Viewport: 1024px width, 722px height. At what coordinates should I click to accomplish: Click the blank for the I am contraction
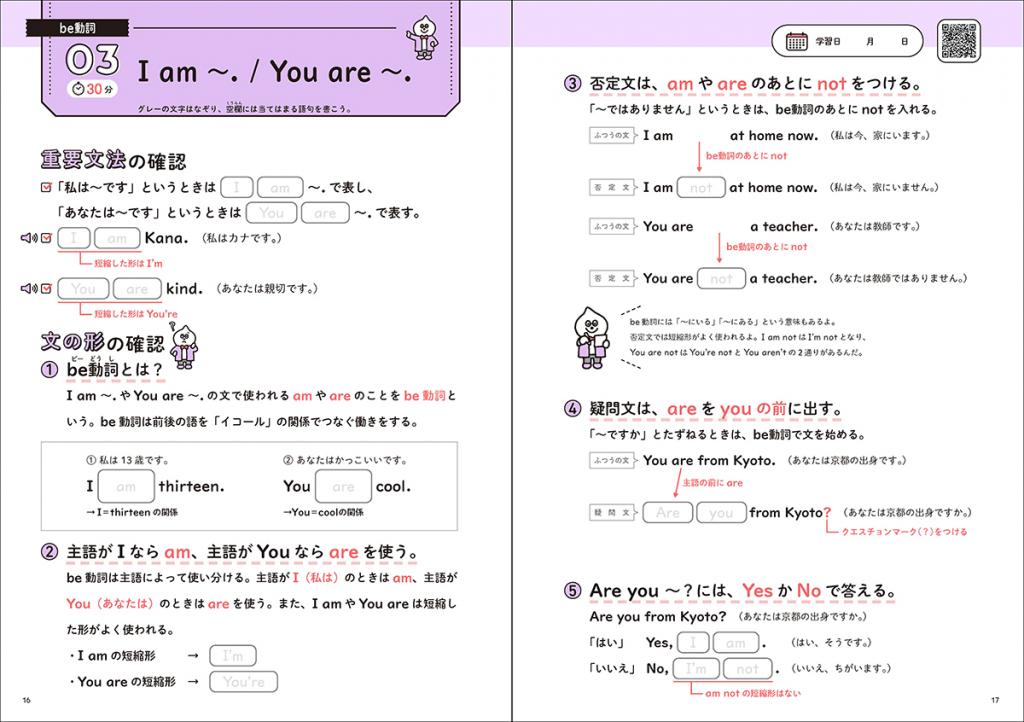[x=233, y=656]
